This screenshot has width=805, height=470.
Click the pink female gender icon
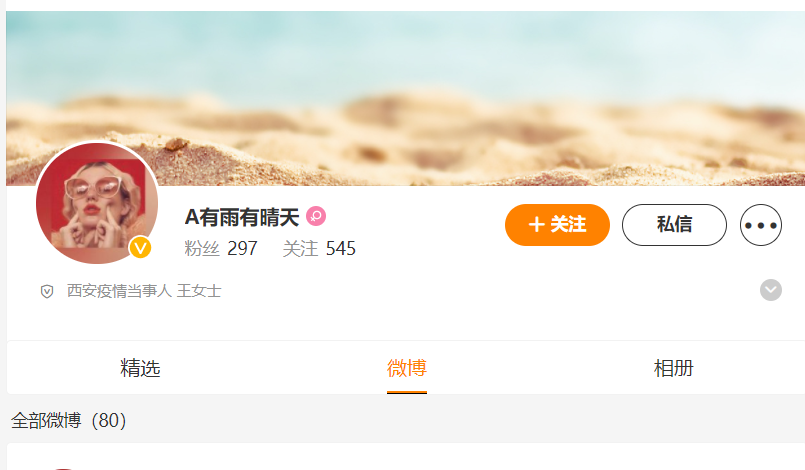pos(316,216)
